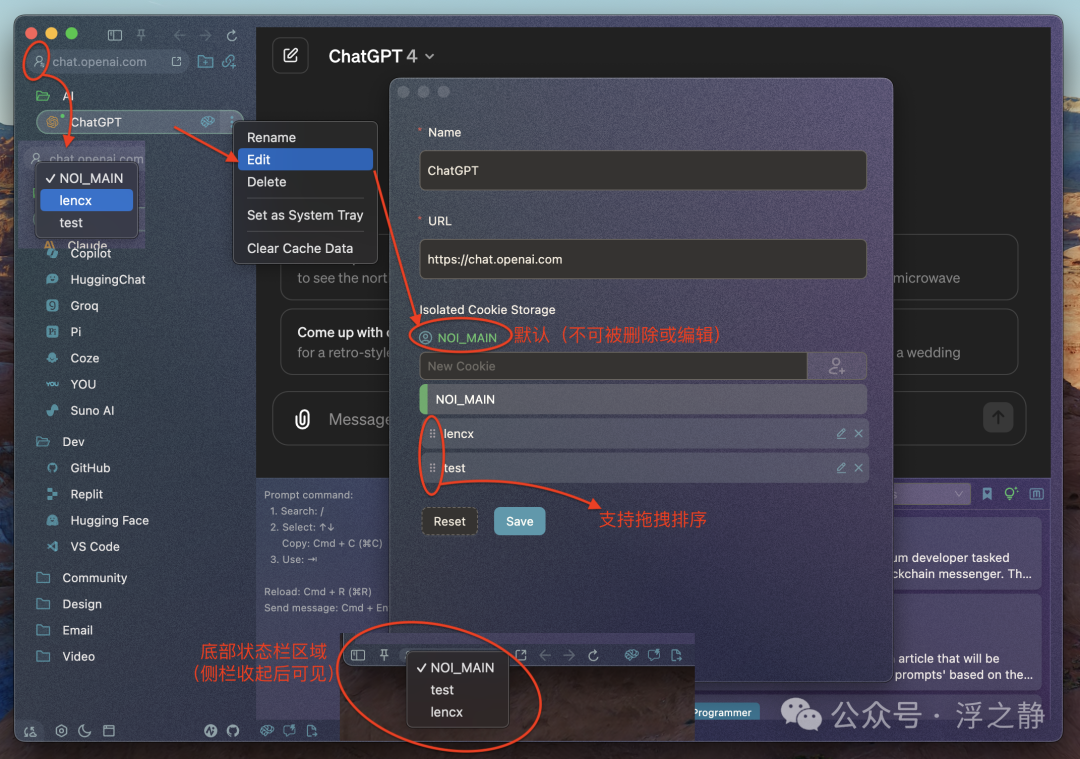Click the drag handle on lencx row
Viewport: 1080px width, 759px height.
click(433, 434)
